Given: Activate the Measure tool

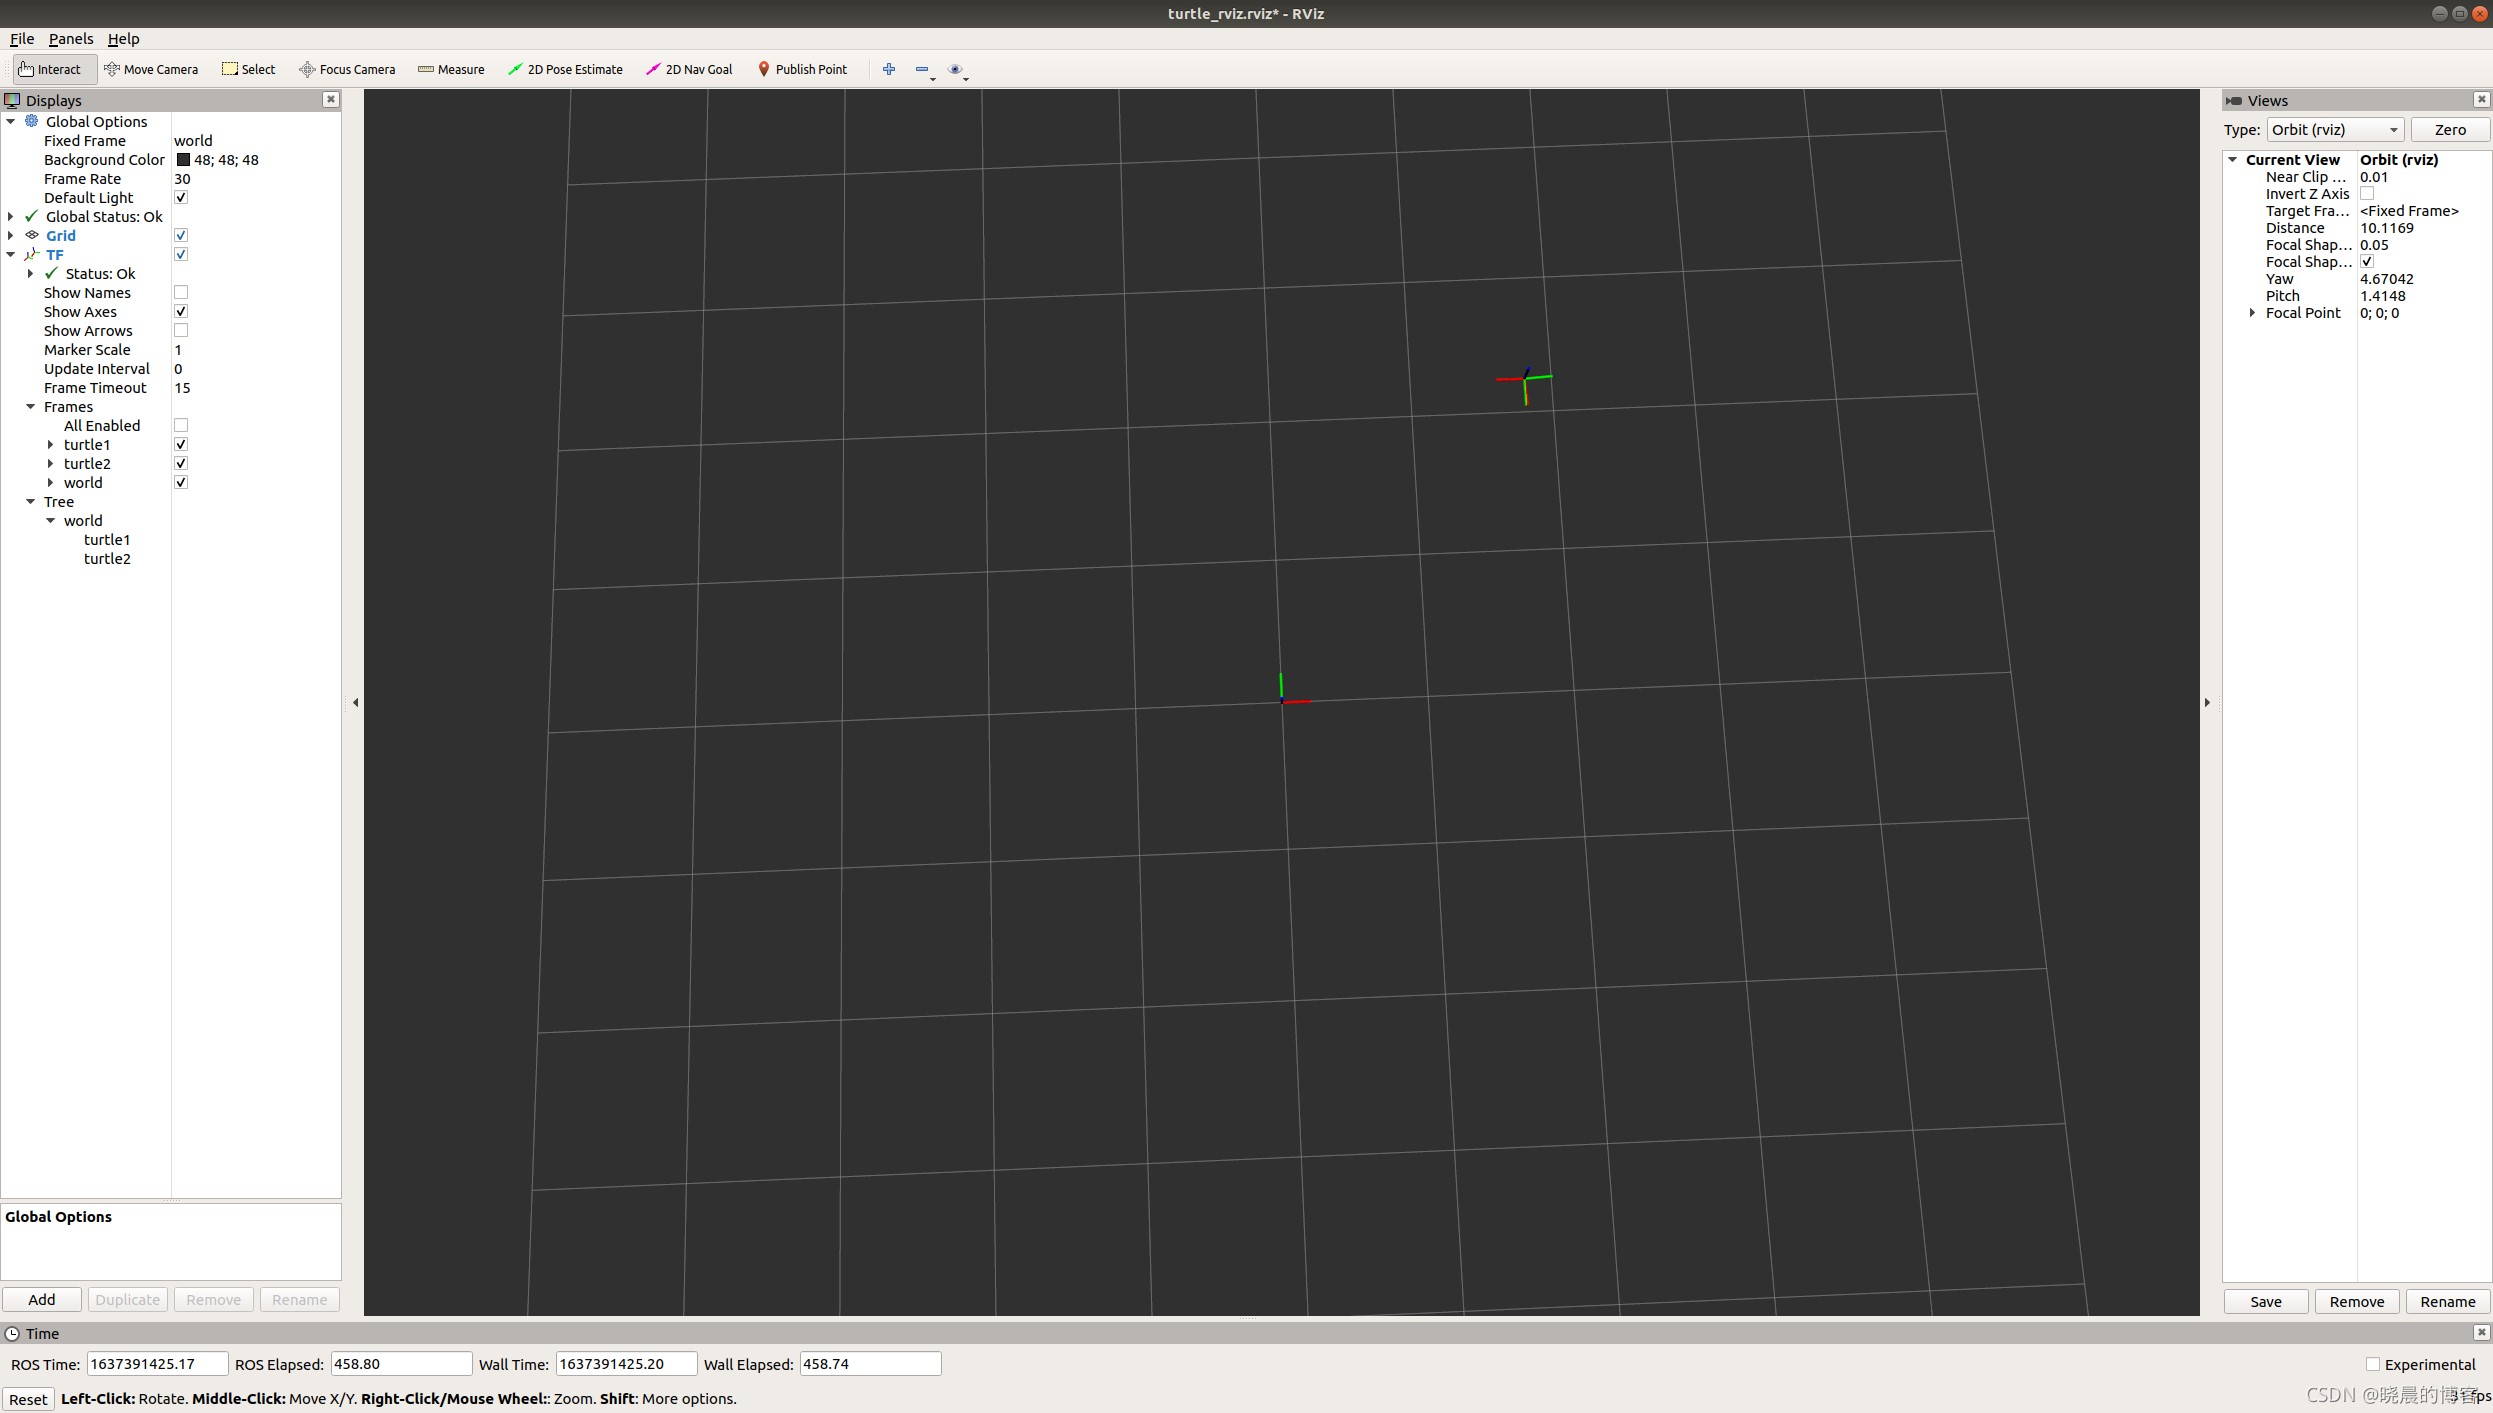Looking at the screenshot, I should click(x=451, y=69).
